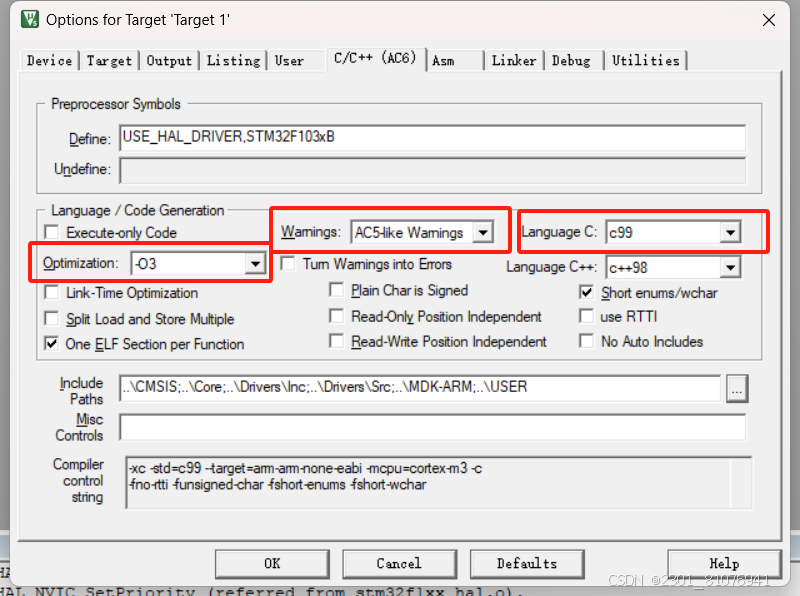Toggle Read-Only Position Independent
The width and height of the screenshot is (800, 596).
click(336, 316)
